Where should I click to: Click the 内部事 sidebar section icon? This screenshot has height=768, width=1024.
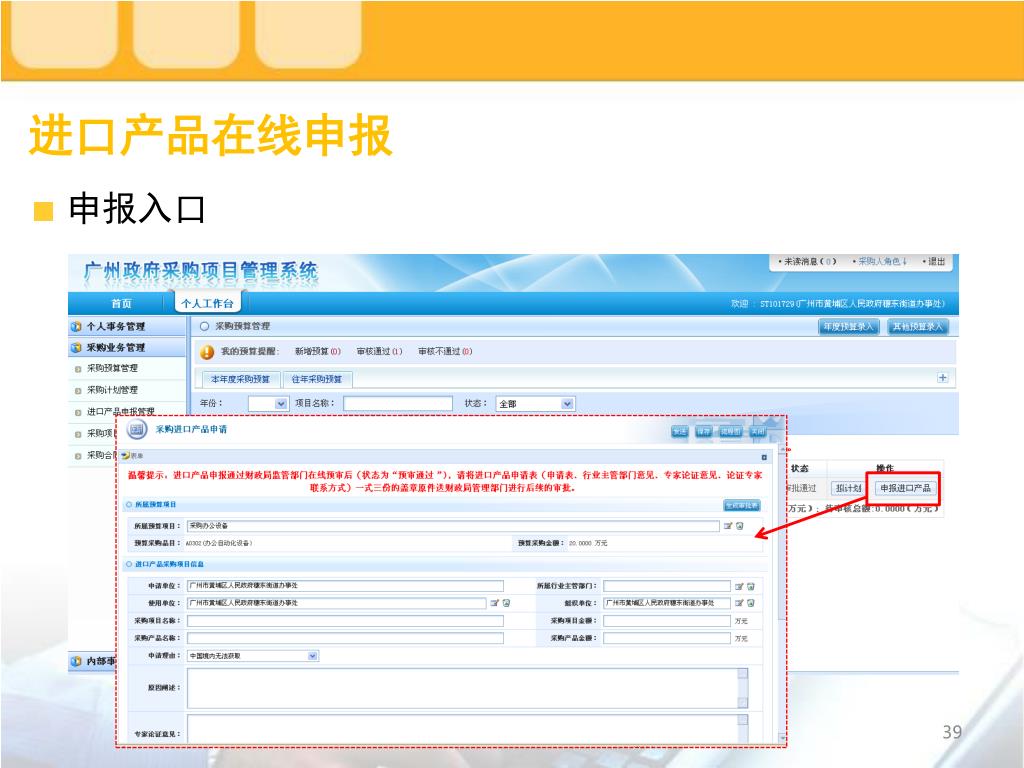tap(76, 662)
